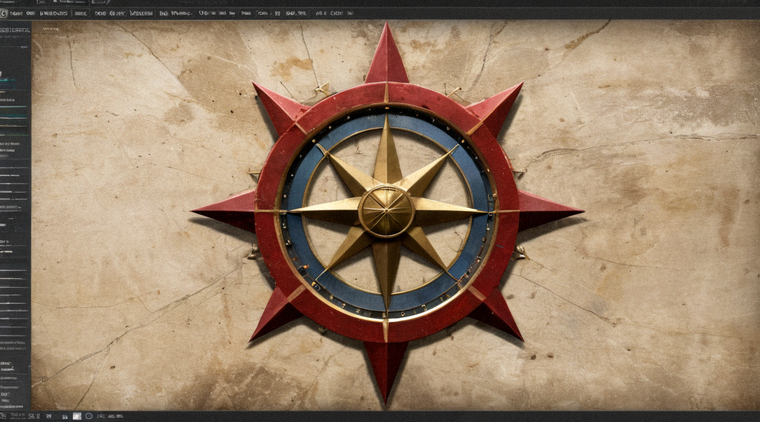Click the gold center hub of the compass
760x422 pixels.
tap(386, 211)
